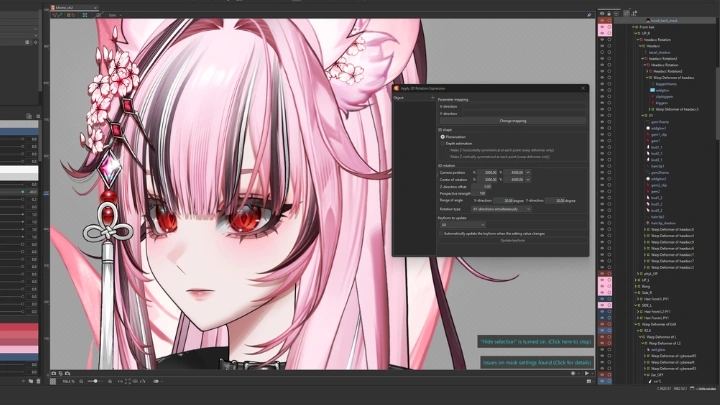Select the hairclip1 layer
The image size is (720, 405).
(x=658, y=166)
